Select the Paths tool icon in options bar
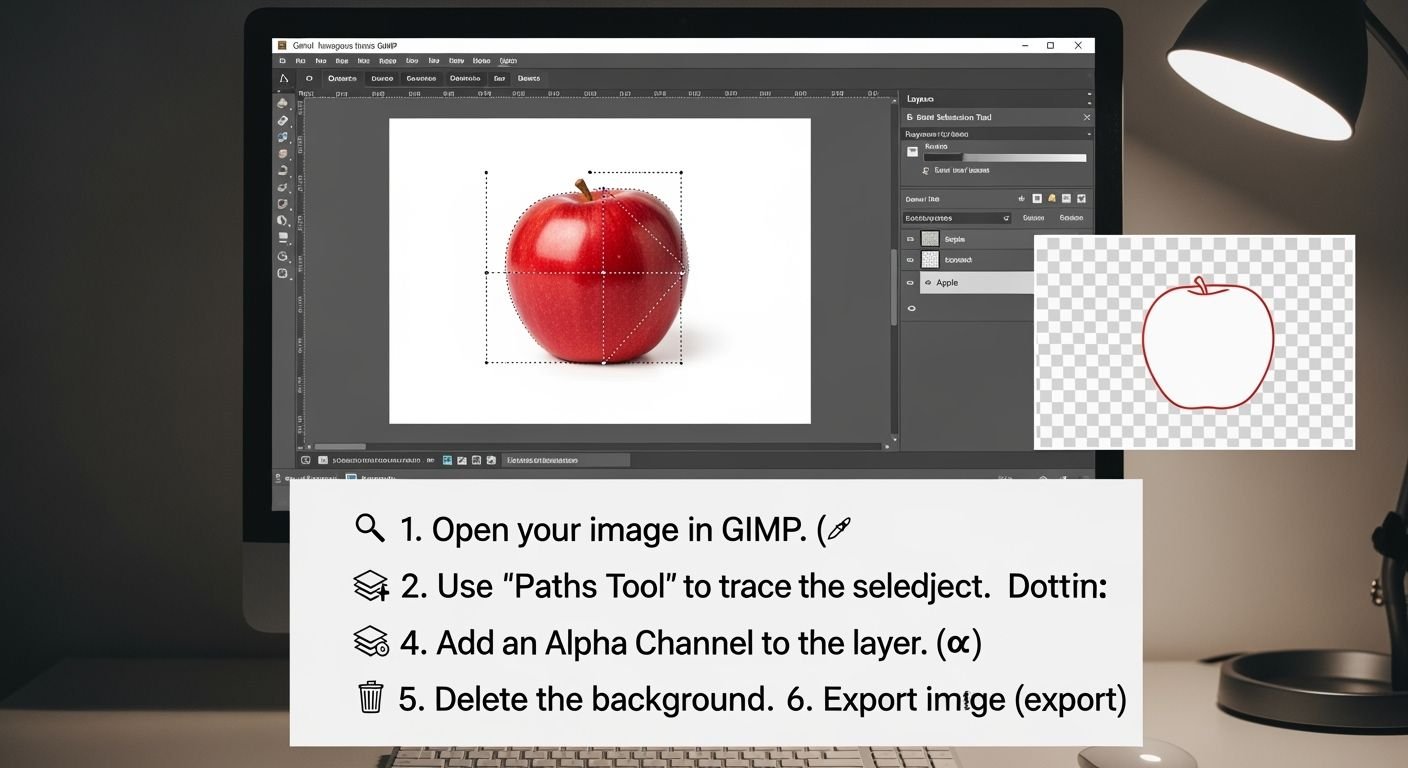This screenshot has height=768, width=1408. pyautogui.click(x=284, y=78)
